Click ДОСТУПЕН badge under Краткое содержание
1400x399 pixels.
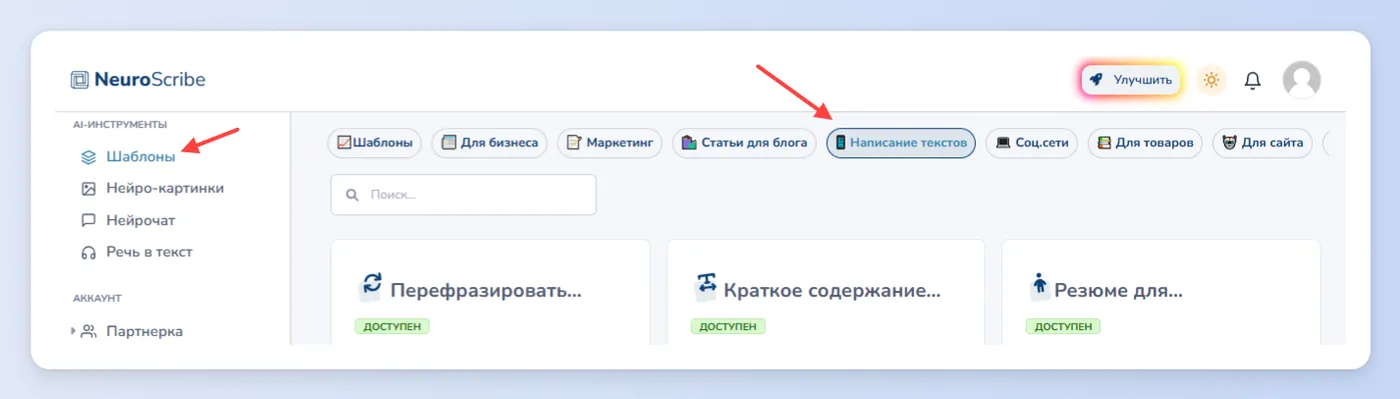[x=728, y=326]
